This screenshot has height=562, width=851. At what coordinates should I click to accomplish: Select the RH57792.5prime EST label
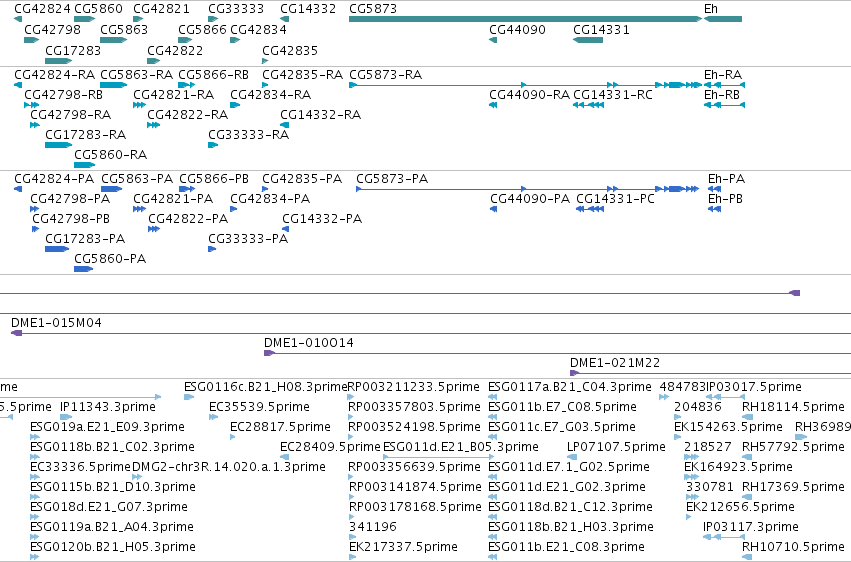793,447
